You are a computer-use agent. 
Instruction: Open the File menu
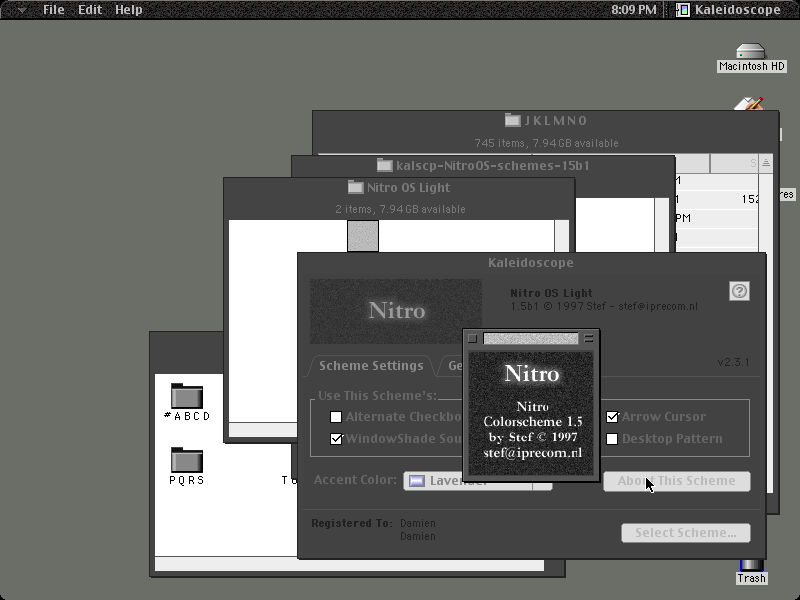[54, 10]
